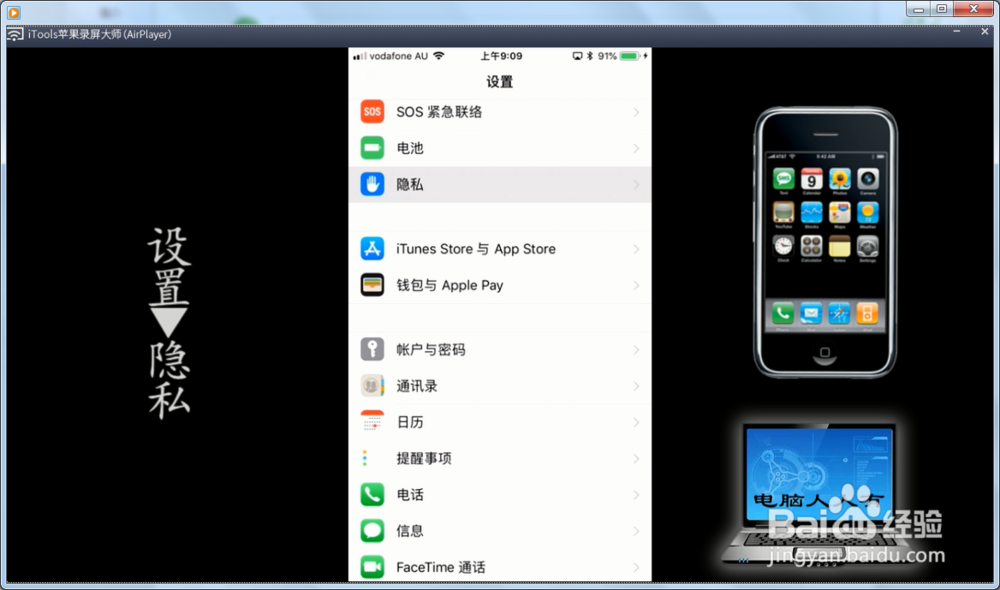
Task: Select the 隐私 settings entry
Action: [x=500, y=184]
